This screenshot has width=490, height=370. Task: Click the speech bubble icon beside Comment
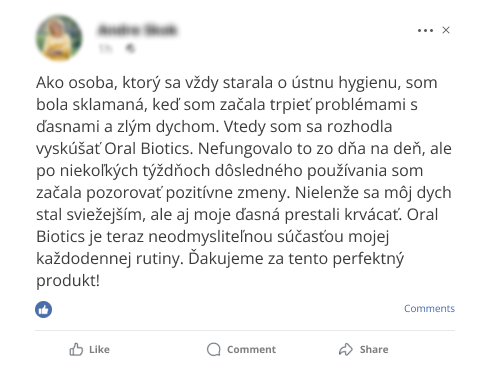pyautogui.click(x=214, y=349)
